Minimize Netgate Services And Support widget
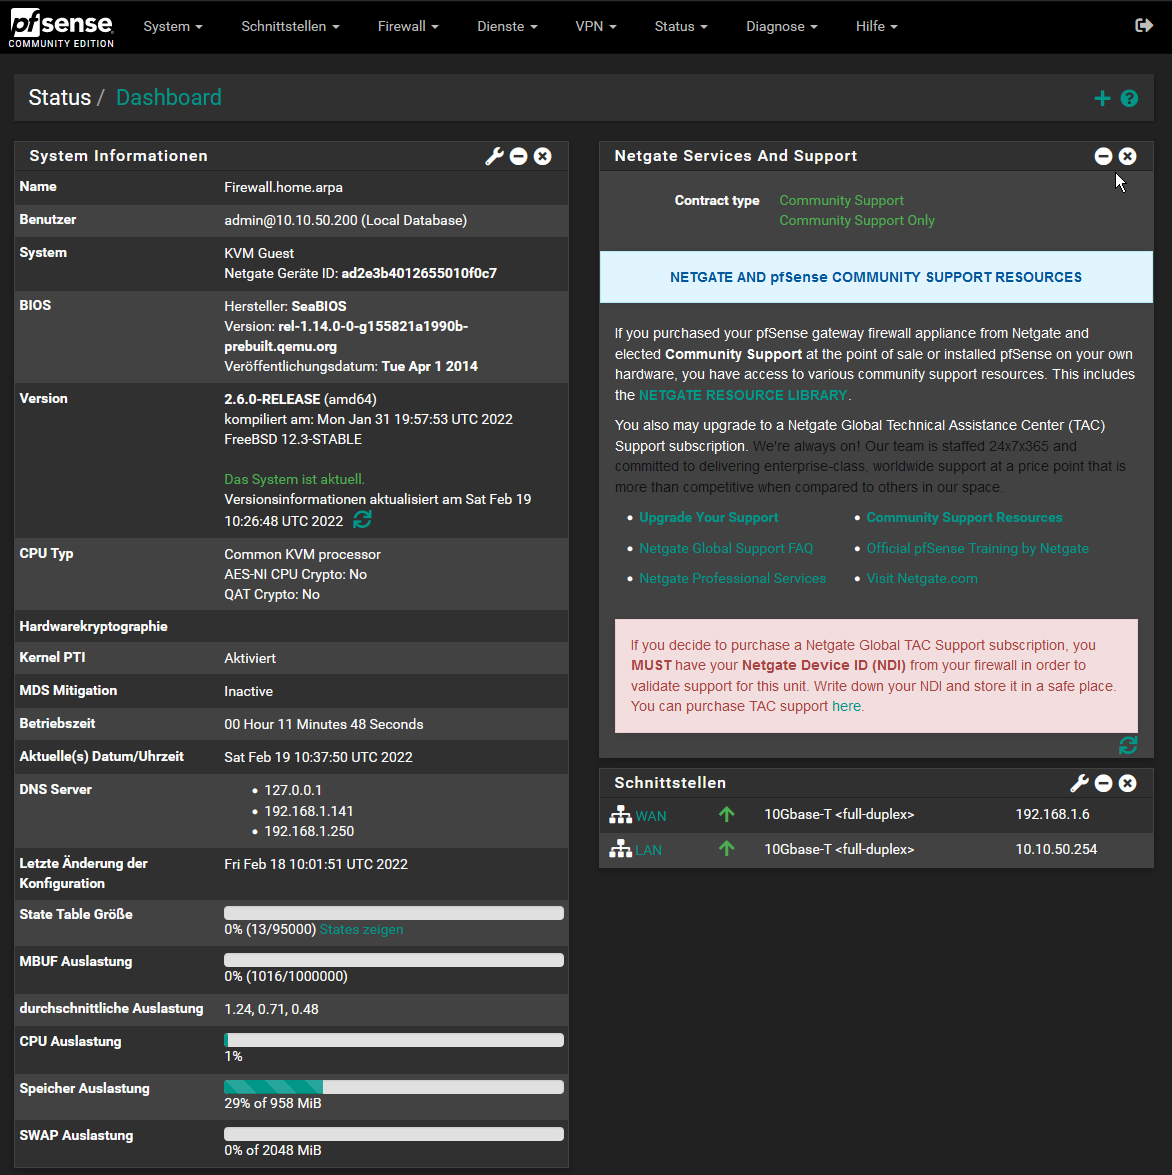Image resolution: width=1172 pixels, height=1175 pixels. pyautogui.click(x=1103, y=156)
